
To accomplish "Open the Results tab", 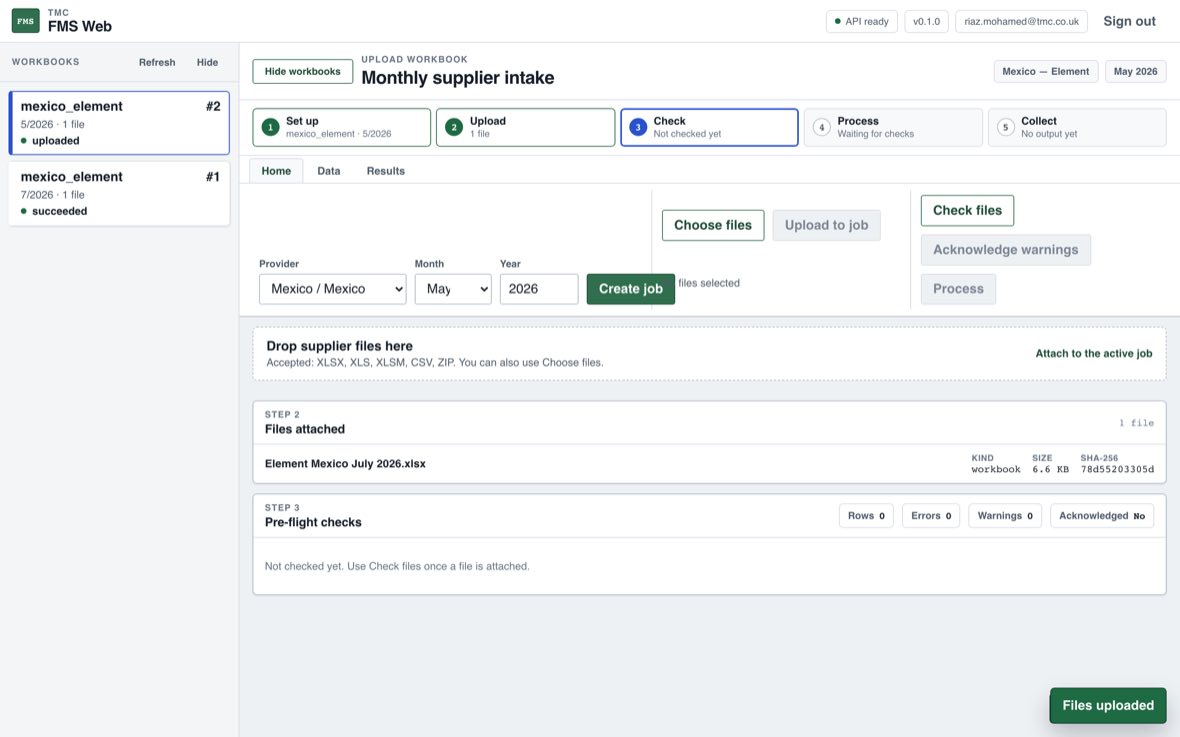I will [385, 171].
